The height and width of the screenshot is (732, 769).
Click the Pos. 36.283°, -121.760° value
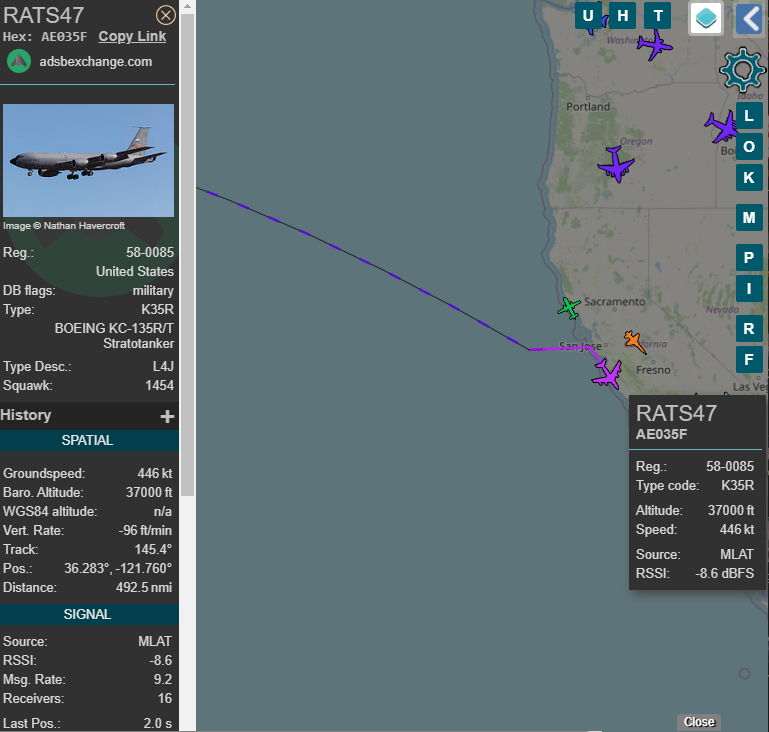pyautogui.click(x=118, y=569)
